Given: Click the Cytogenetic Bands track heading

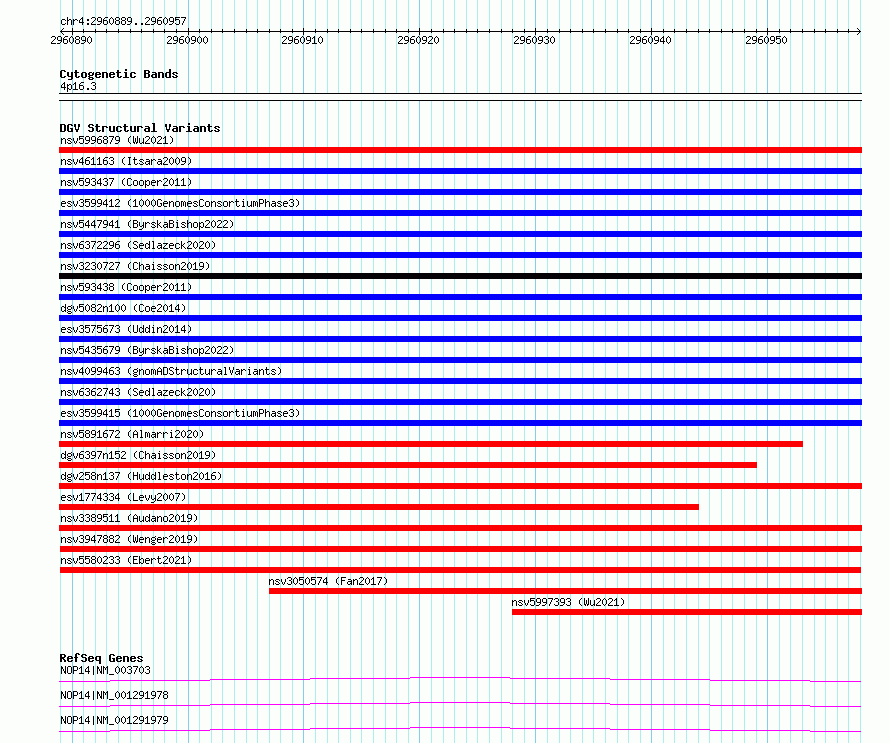Looking at the screenshot, I should click(x=119, y=74).
